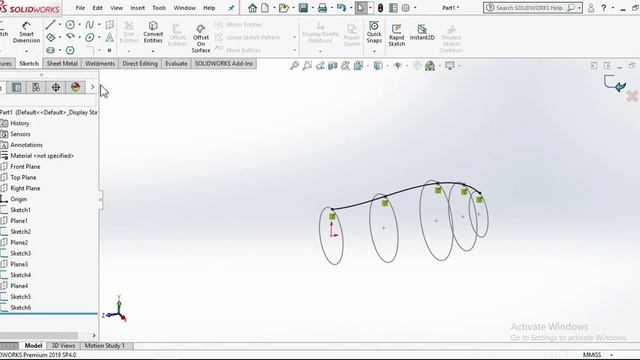Expand the Smart Dimension dropdown arrow
The height and width of the screenshot is (360, 640).
pos(27,51)
